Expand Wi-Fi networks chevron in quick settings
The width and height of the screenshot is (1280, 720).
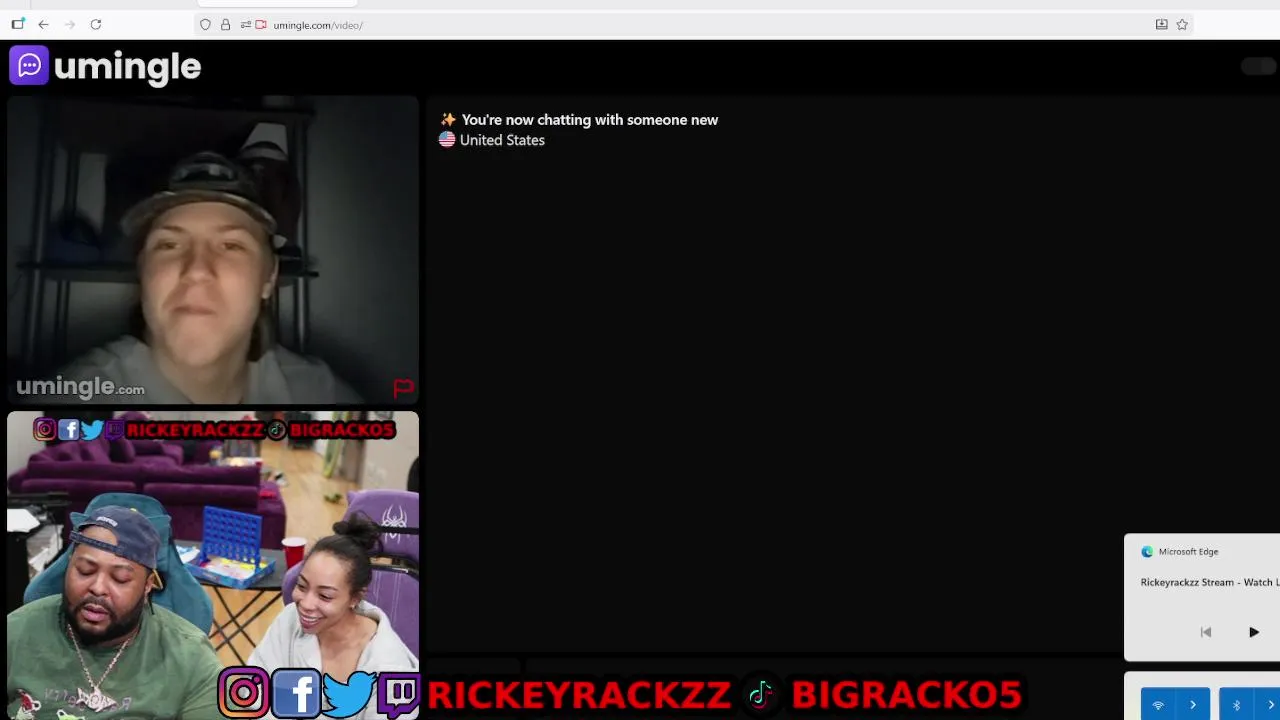click(1193, 705)
